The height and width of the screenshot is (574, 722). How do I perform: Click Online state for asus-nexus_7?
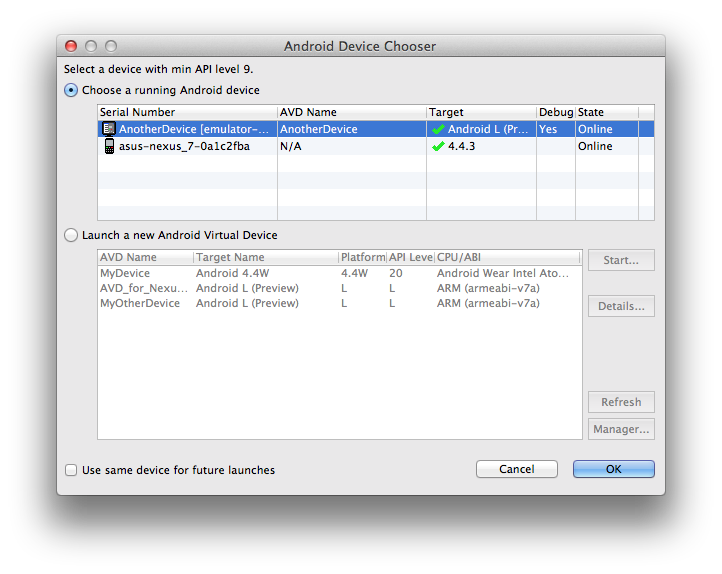(595, 146)
